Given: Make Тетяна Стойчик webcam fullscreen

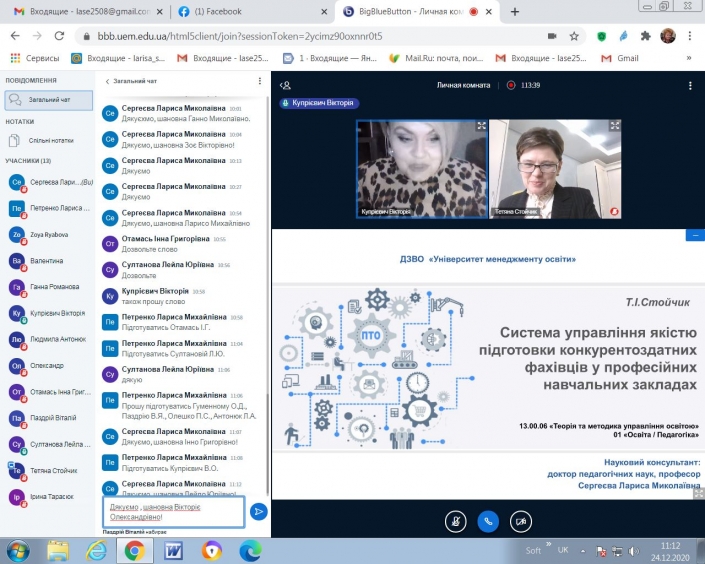Looking at the screenshot, I should coord(614,126).
